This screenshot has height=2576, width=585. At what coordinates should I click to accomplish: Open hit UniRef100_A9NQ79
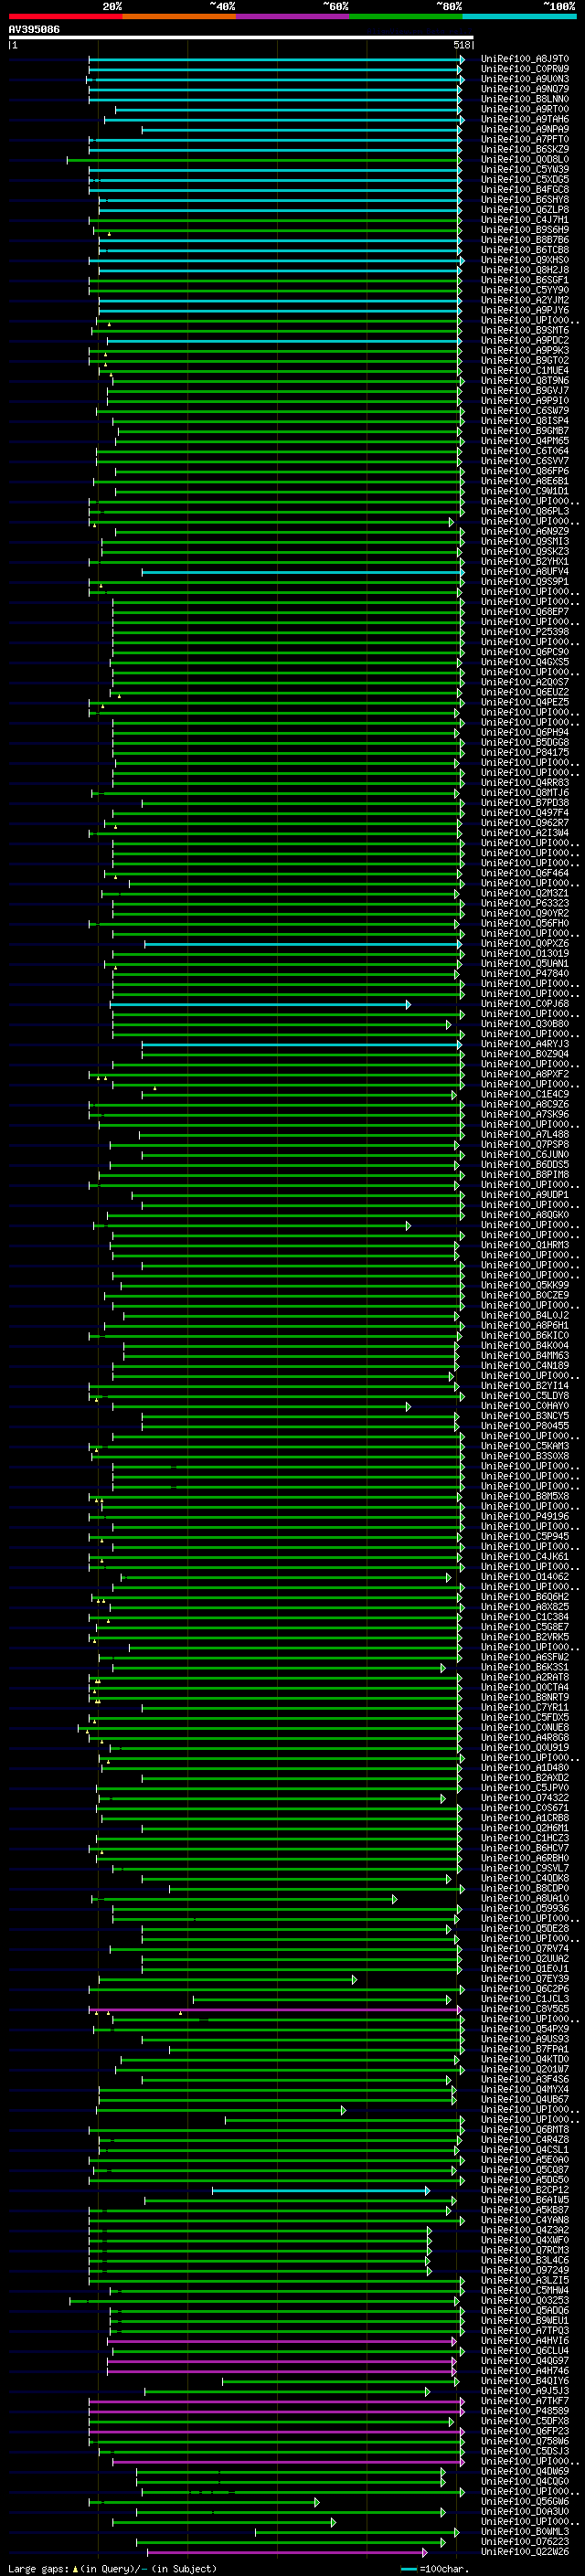click(524, 89)
